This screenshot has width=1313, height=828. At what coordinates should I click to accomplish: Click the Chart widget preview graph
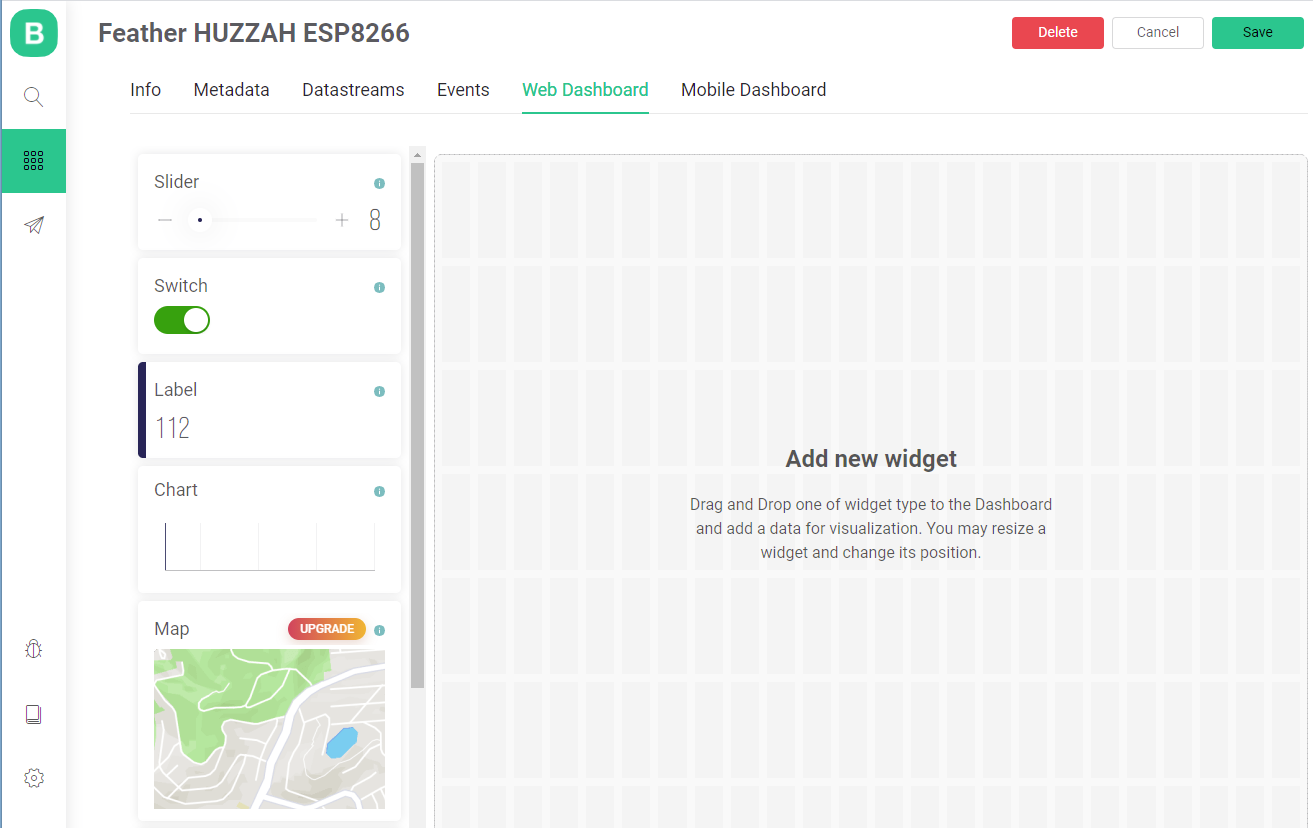pos(269,545)
